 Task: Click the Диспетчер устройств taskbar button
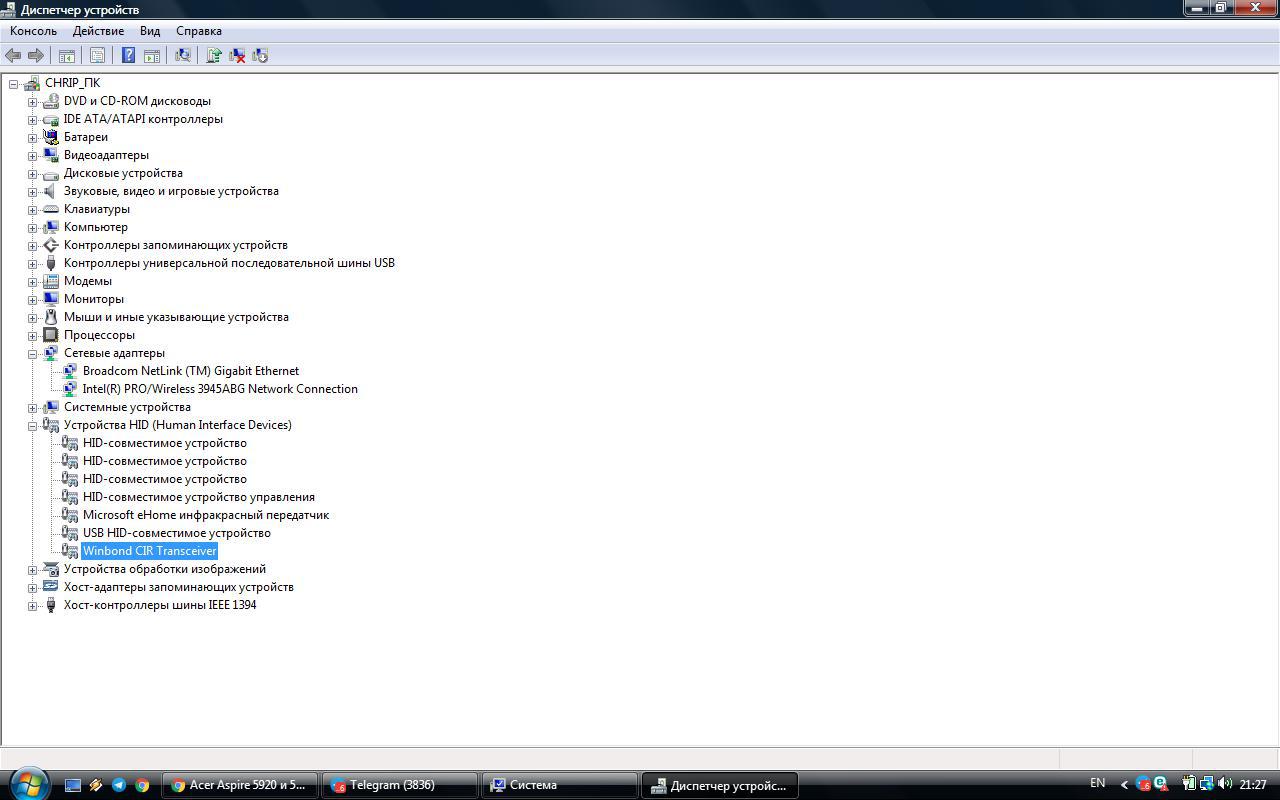(x=720, y=785)
